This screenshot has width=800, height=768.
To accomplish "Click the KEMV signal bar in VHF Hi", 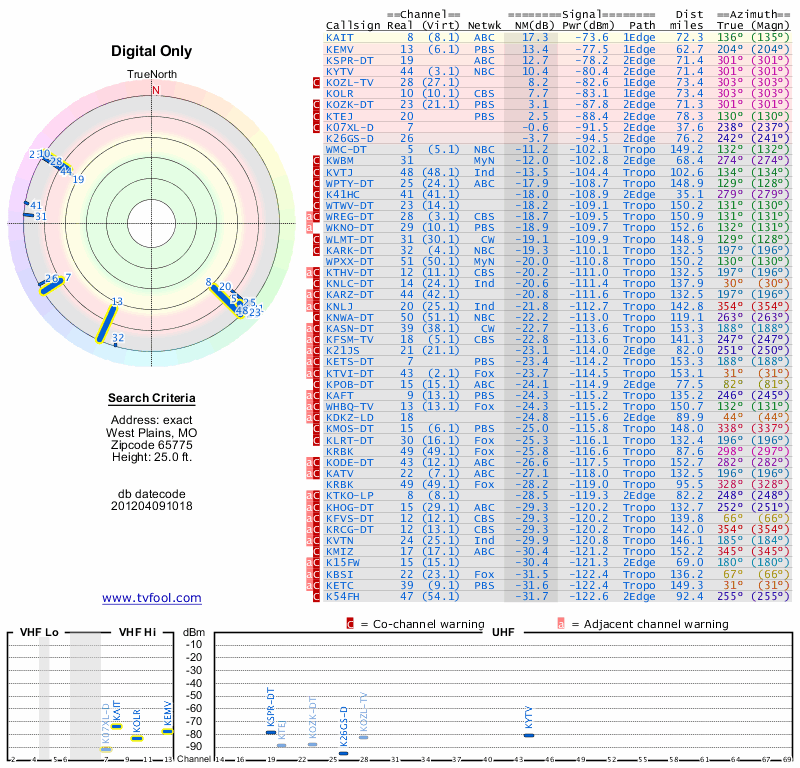I will [x=168, y=731].
